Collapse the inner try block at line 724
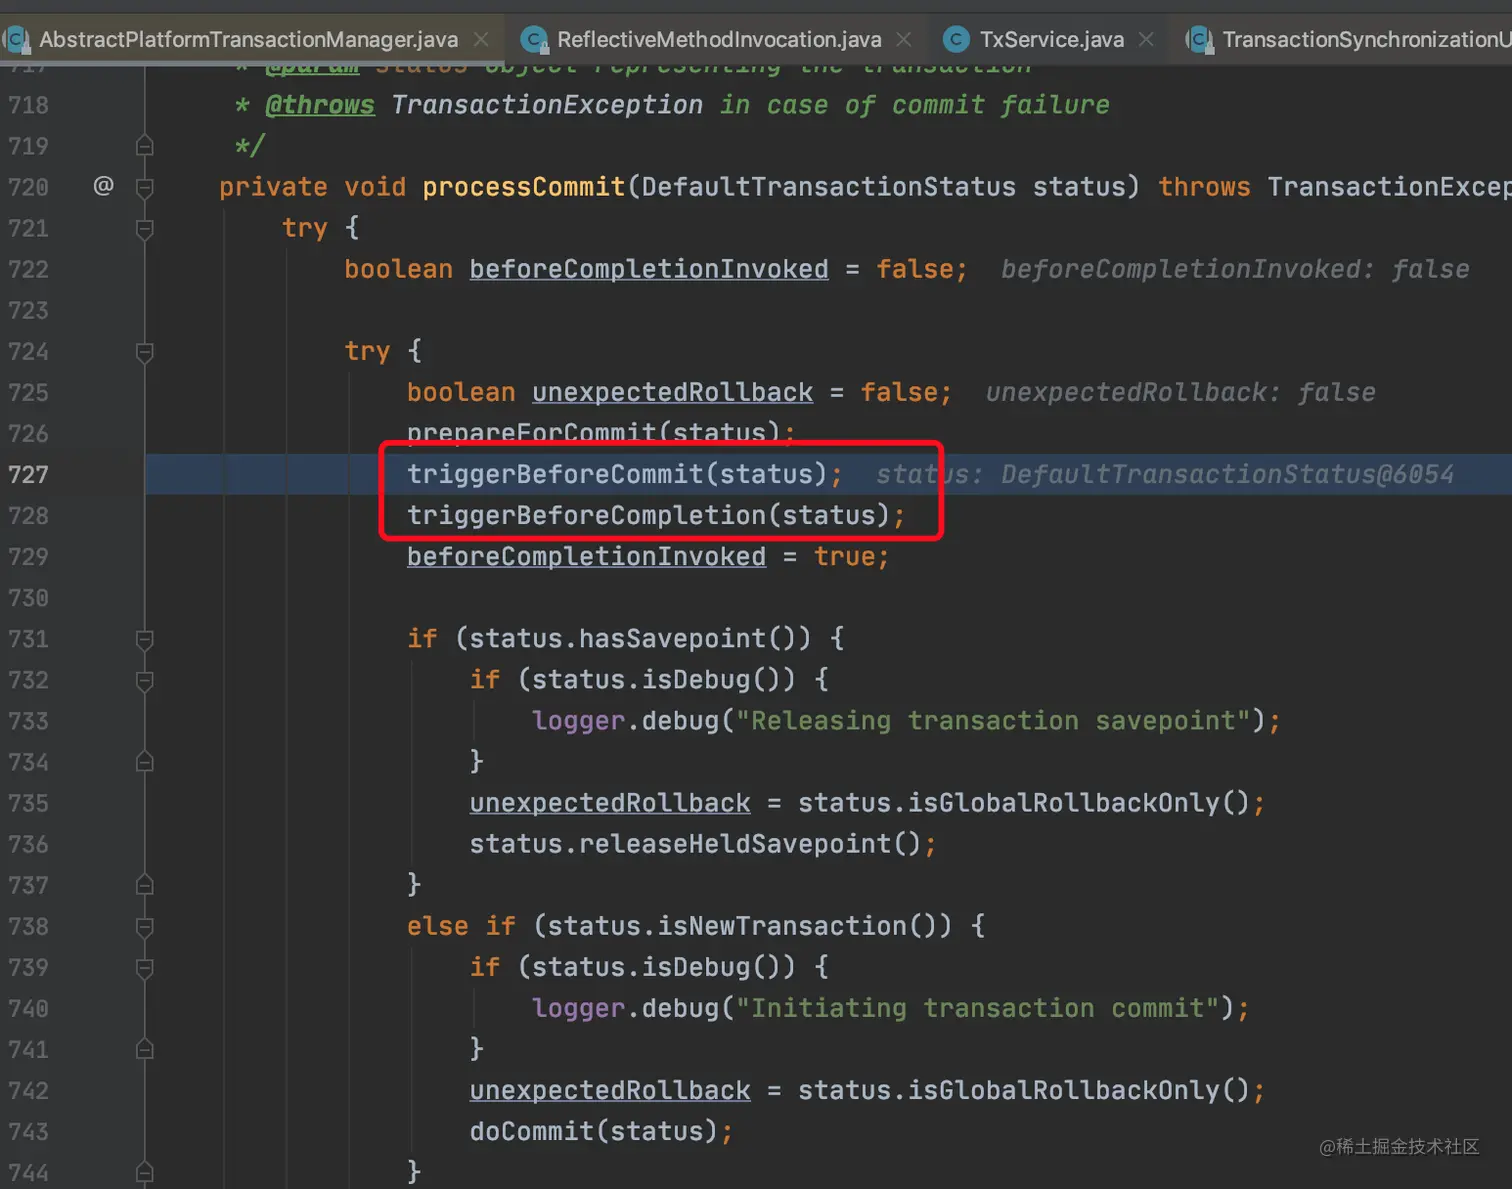This screenshot has height=1189, width=1512. [x=145, y=351]
